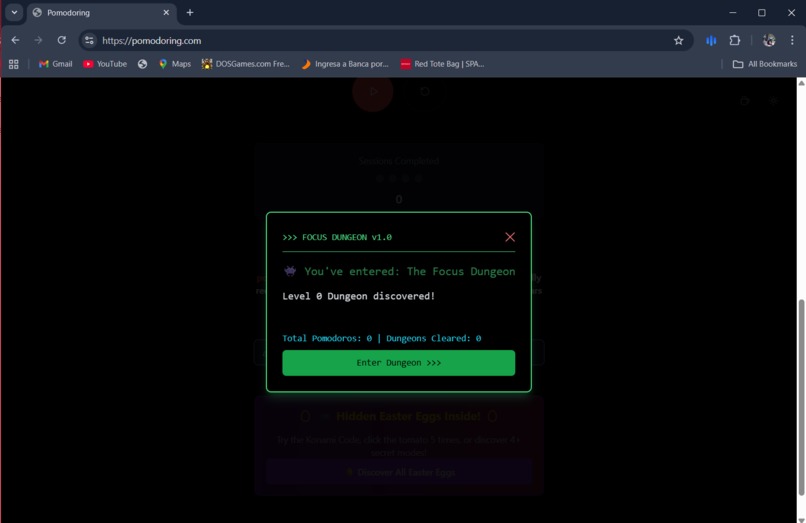The height and width of the screenshot is (523, 806).
Task: Open the Chrome profile avatar
Action: click(769, 40)
